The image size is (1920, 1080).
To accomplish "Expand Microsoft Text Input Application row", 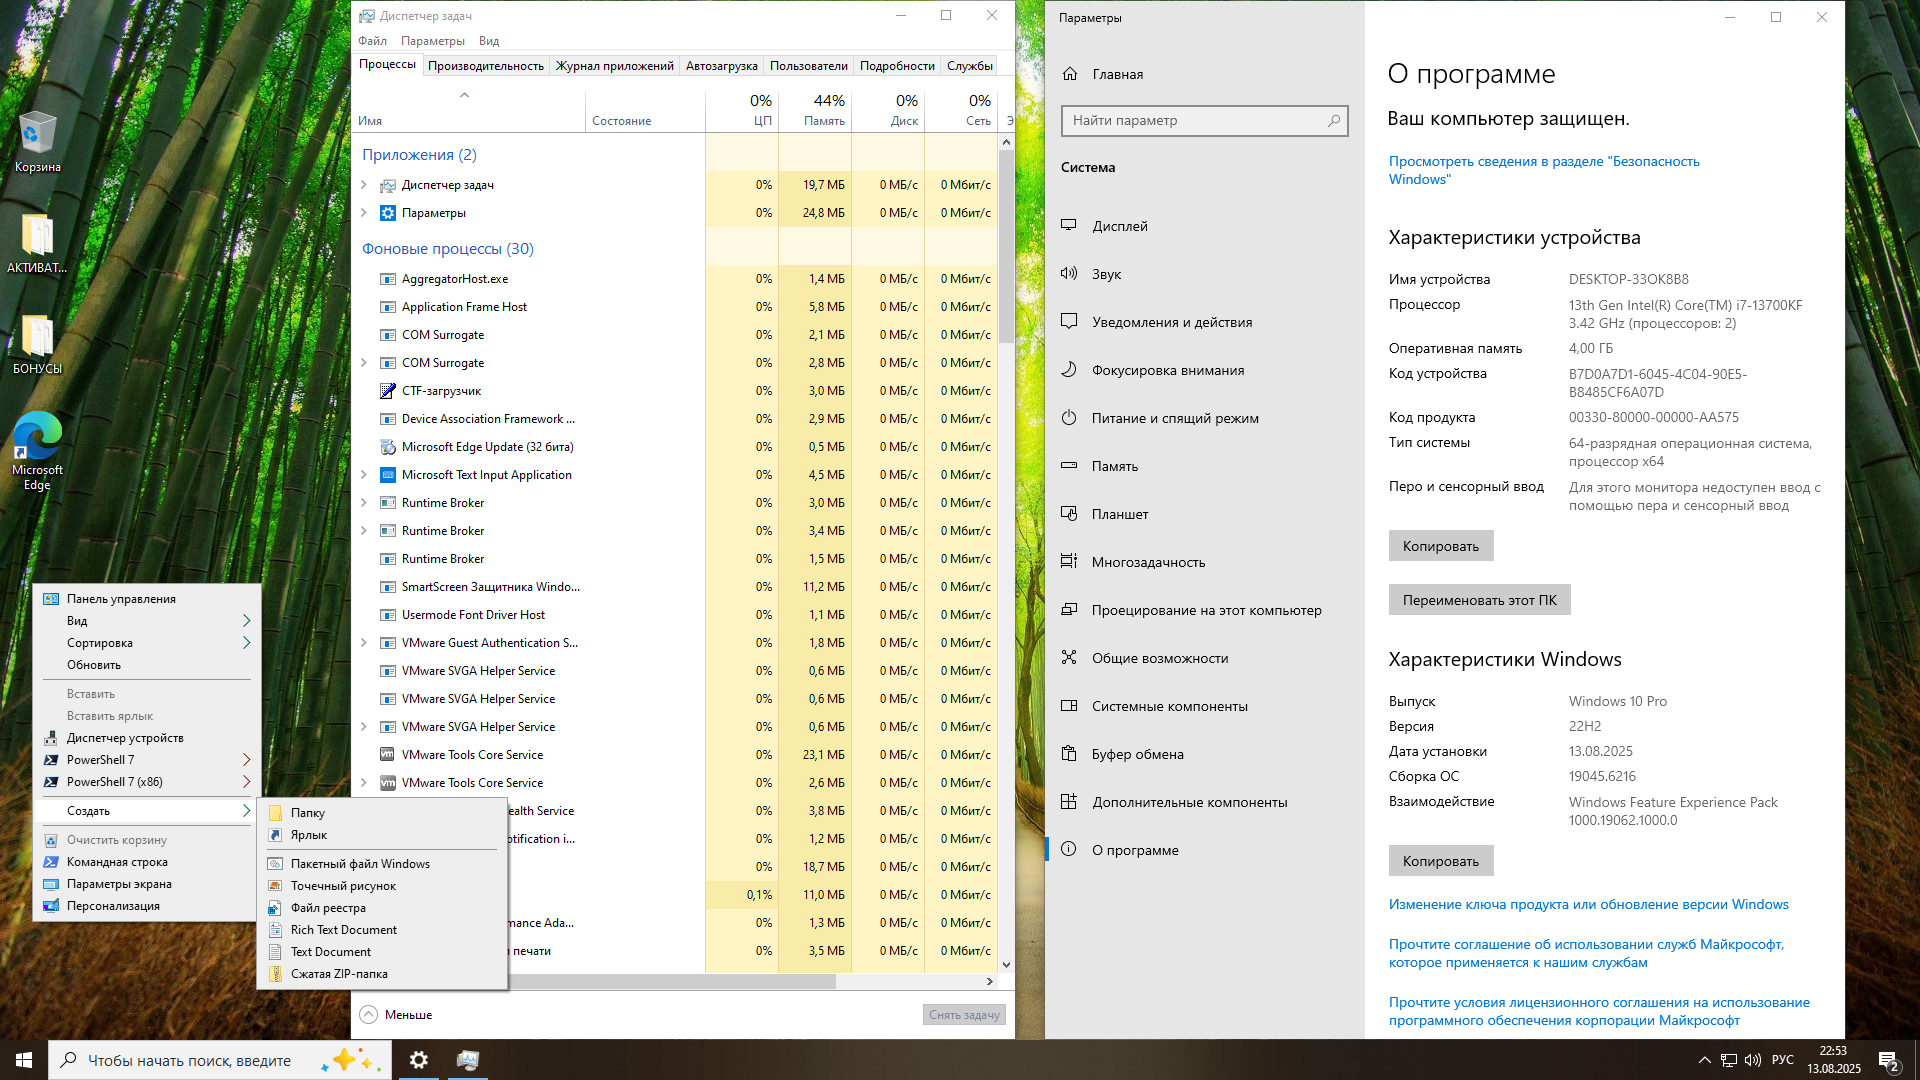I will 364,475.
